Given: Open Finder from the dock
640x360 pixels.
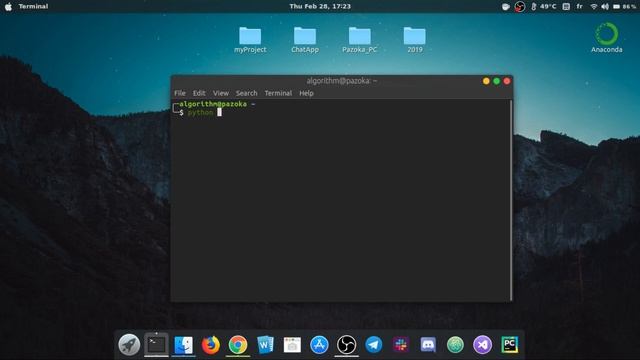Looking at the screenshot, I should coord(184,345).
